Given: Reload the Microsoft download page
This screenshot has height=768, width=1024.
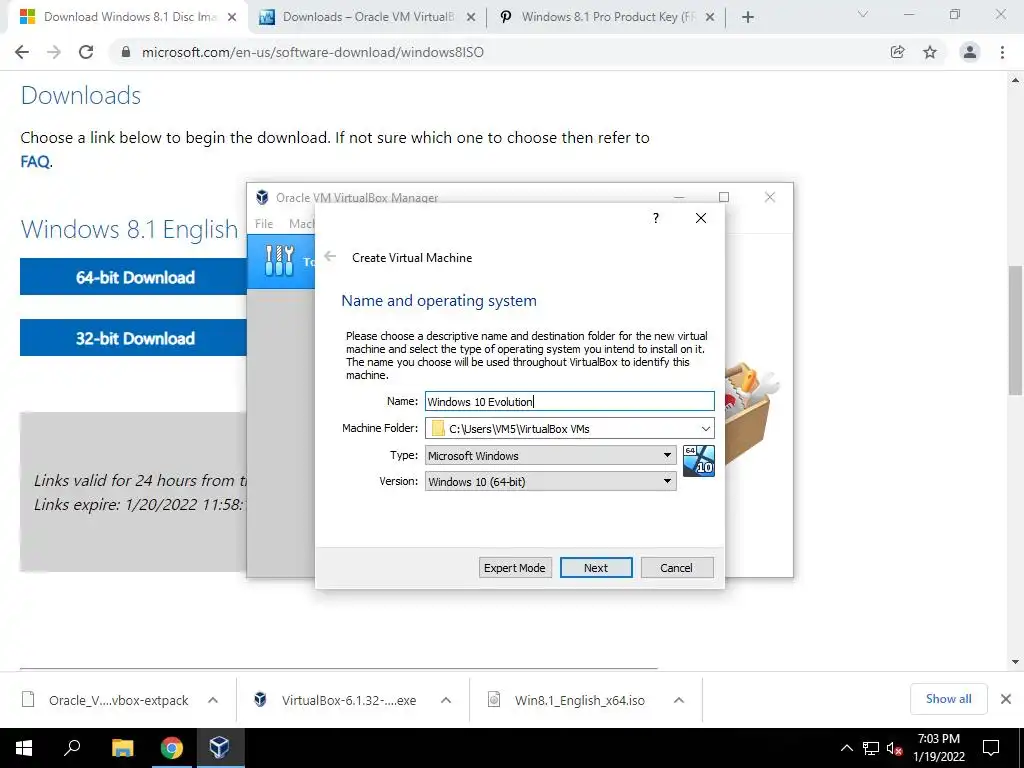Looking at the screenshot, I should pyautogui.click(x=86, y=52).
